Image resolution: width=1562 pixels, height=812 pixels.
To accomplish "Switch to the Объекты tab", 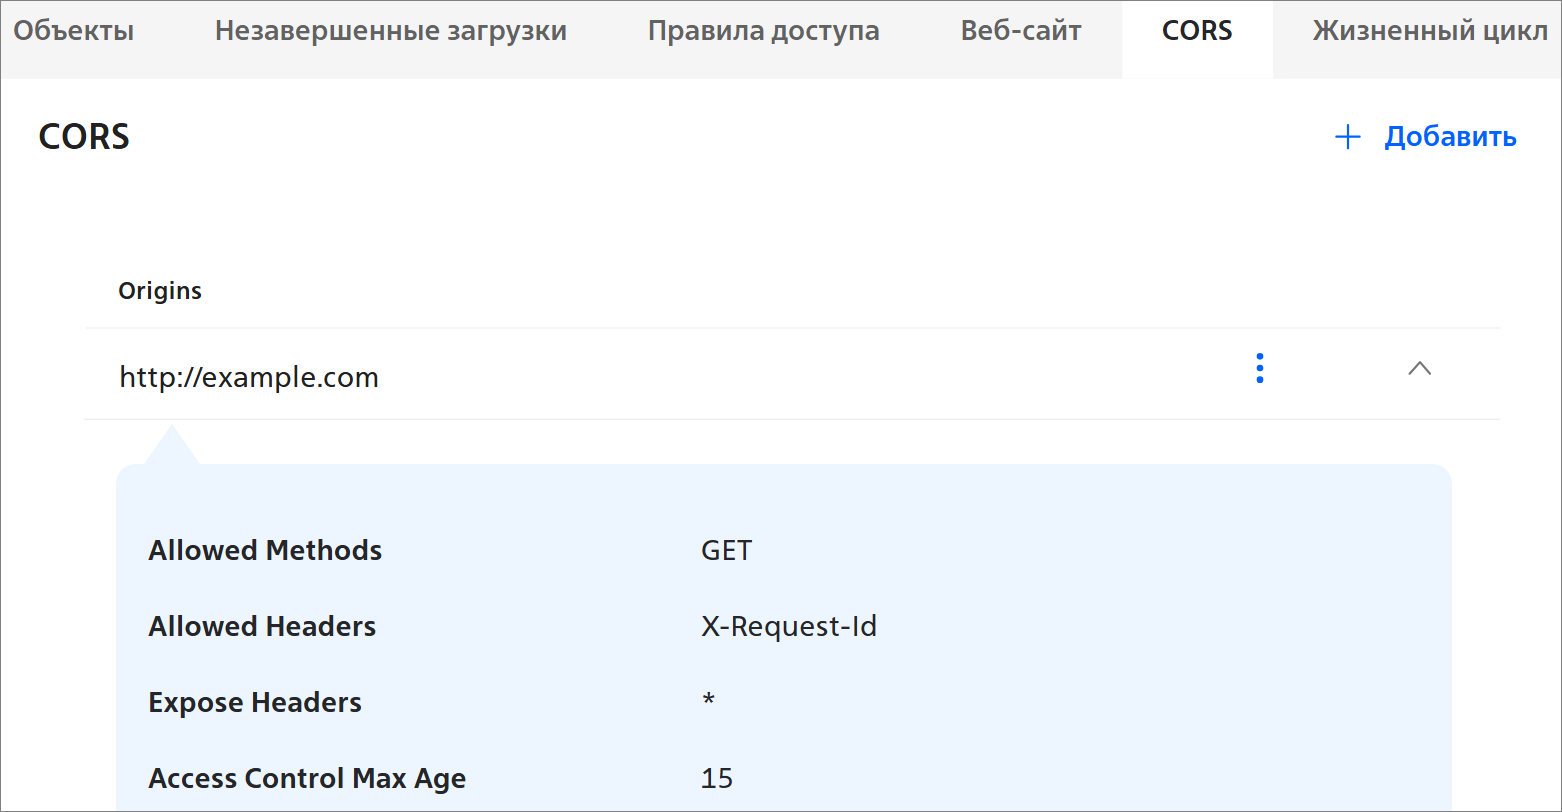I will pos(74,31).
